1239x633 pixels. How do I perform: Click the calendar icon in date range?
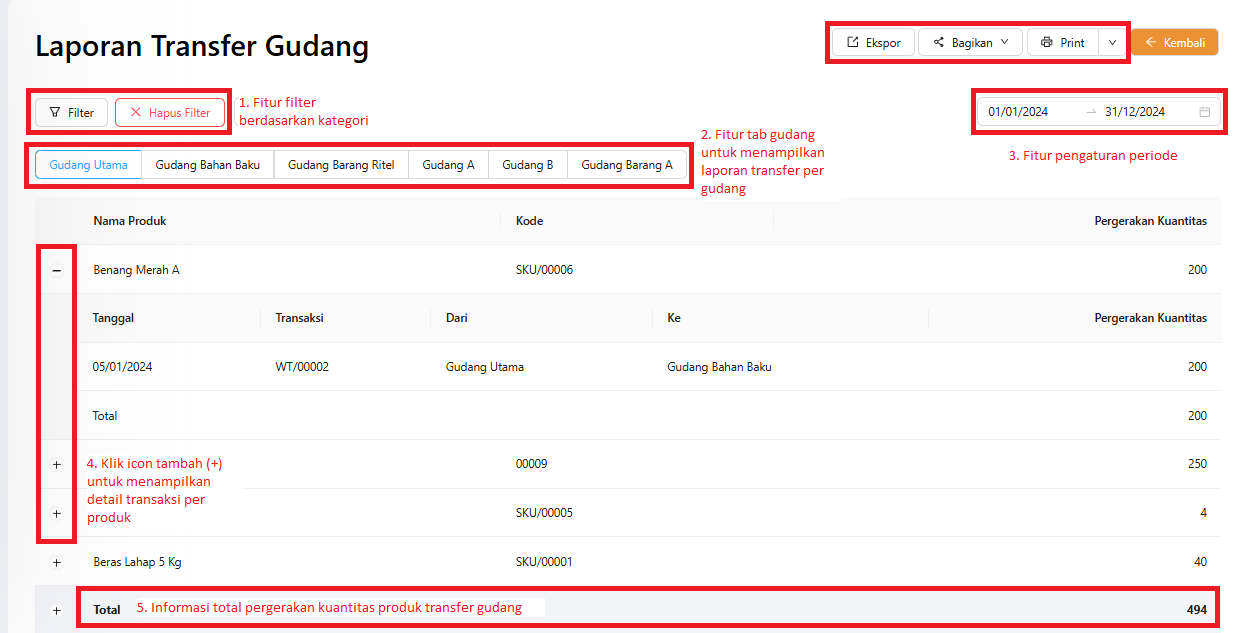click(1205, 112)
